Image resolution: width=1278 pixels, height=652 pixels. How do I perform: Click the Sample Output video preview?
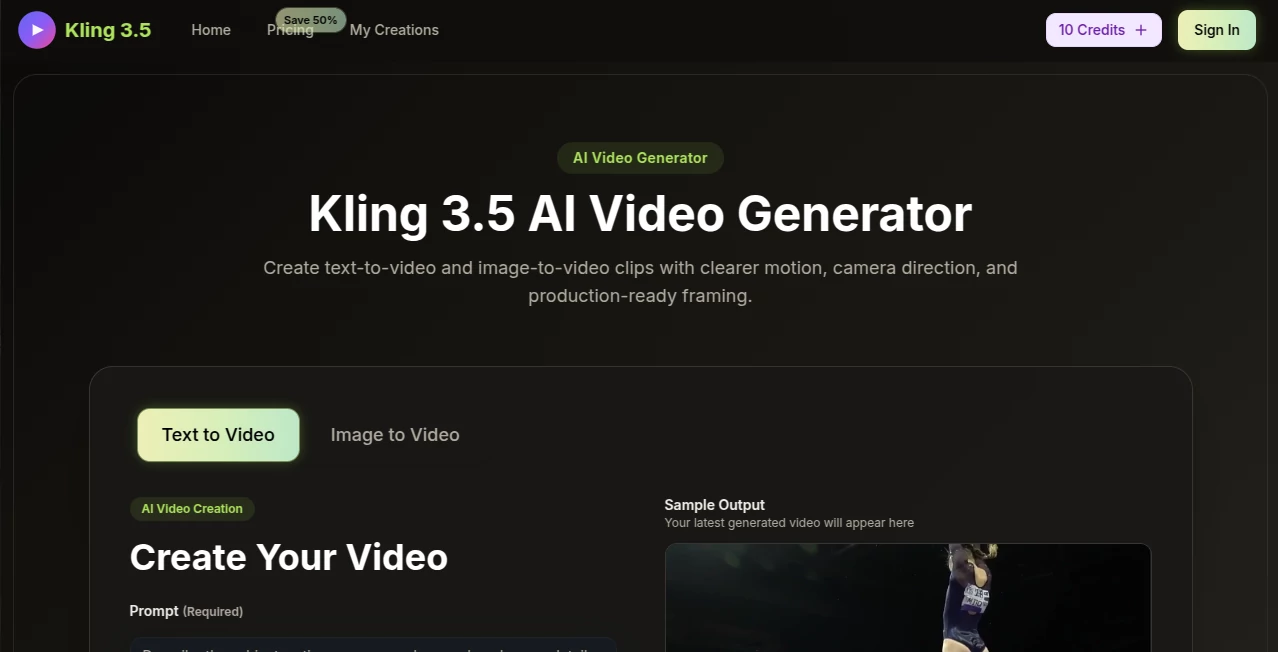908,598
